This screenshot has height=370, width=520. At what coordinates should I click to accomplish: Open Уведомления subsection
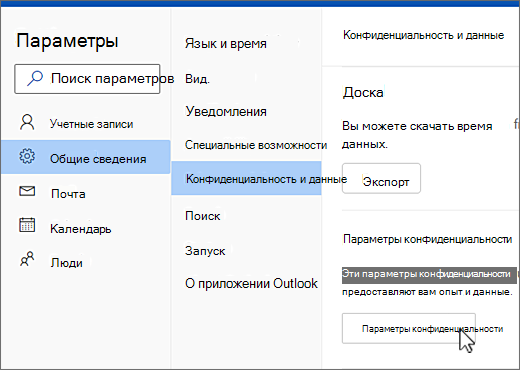(x=226, y=111)
